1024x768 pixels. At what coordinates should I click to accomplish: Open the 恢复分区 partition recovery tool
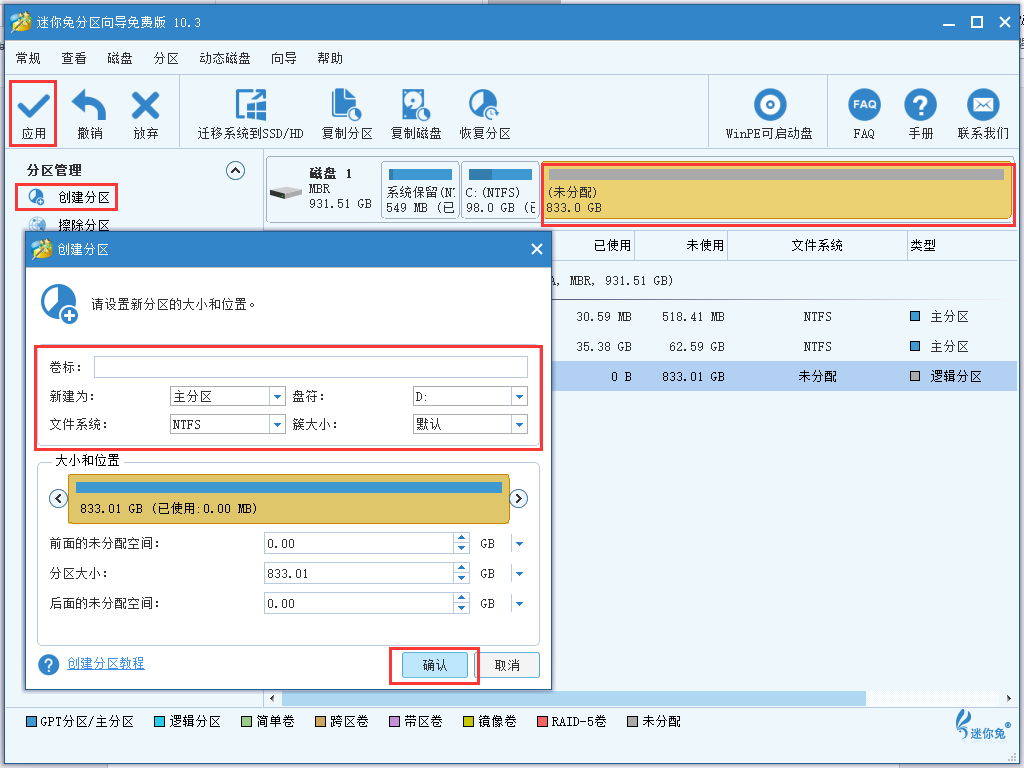click(485, 114)
